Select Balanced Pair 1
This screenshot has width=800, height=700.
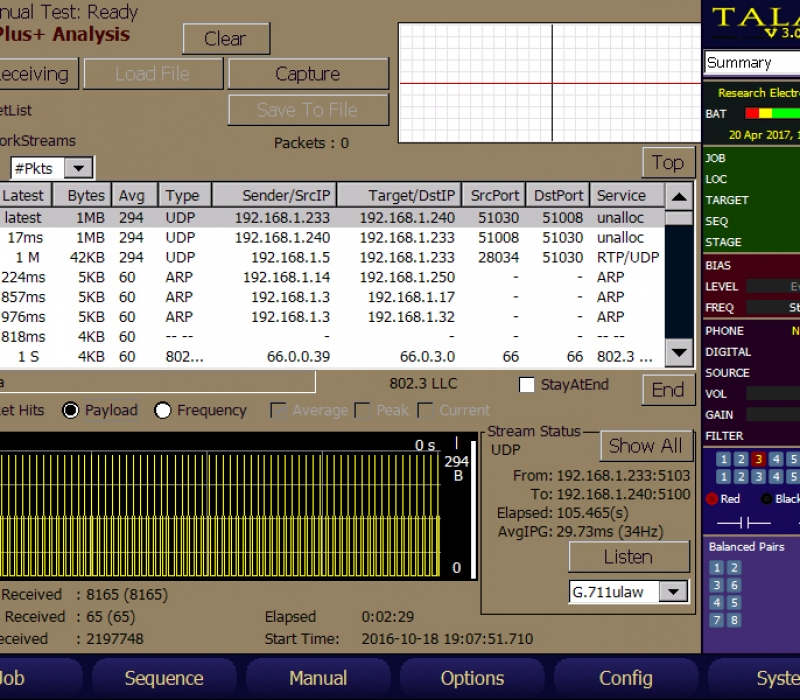[x=716, y=567]
